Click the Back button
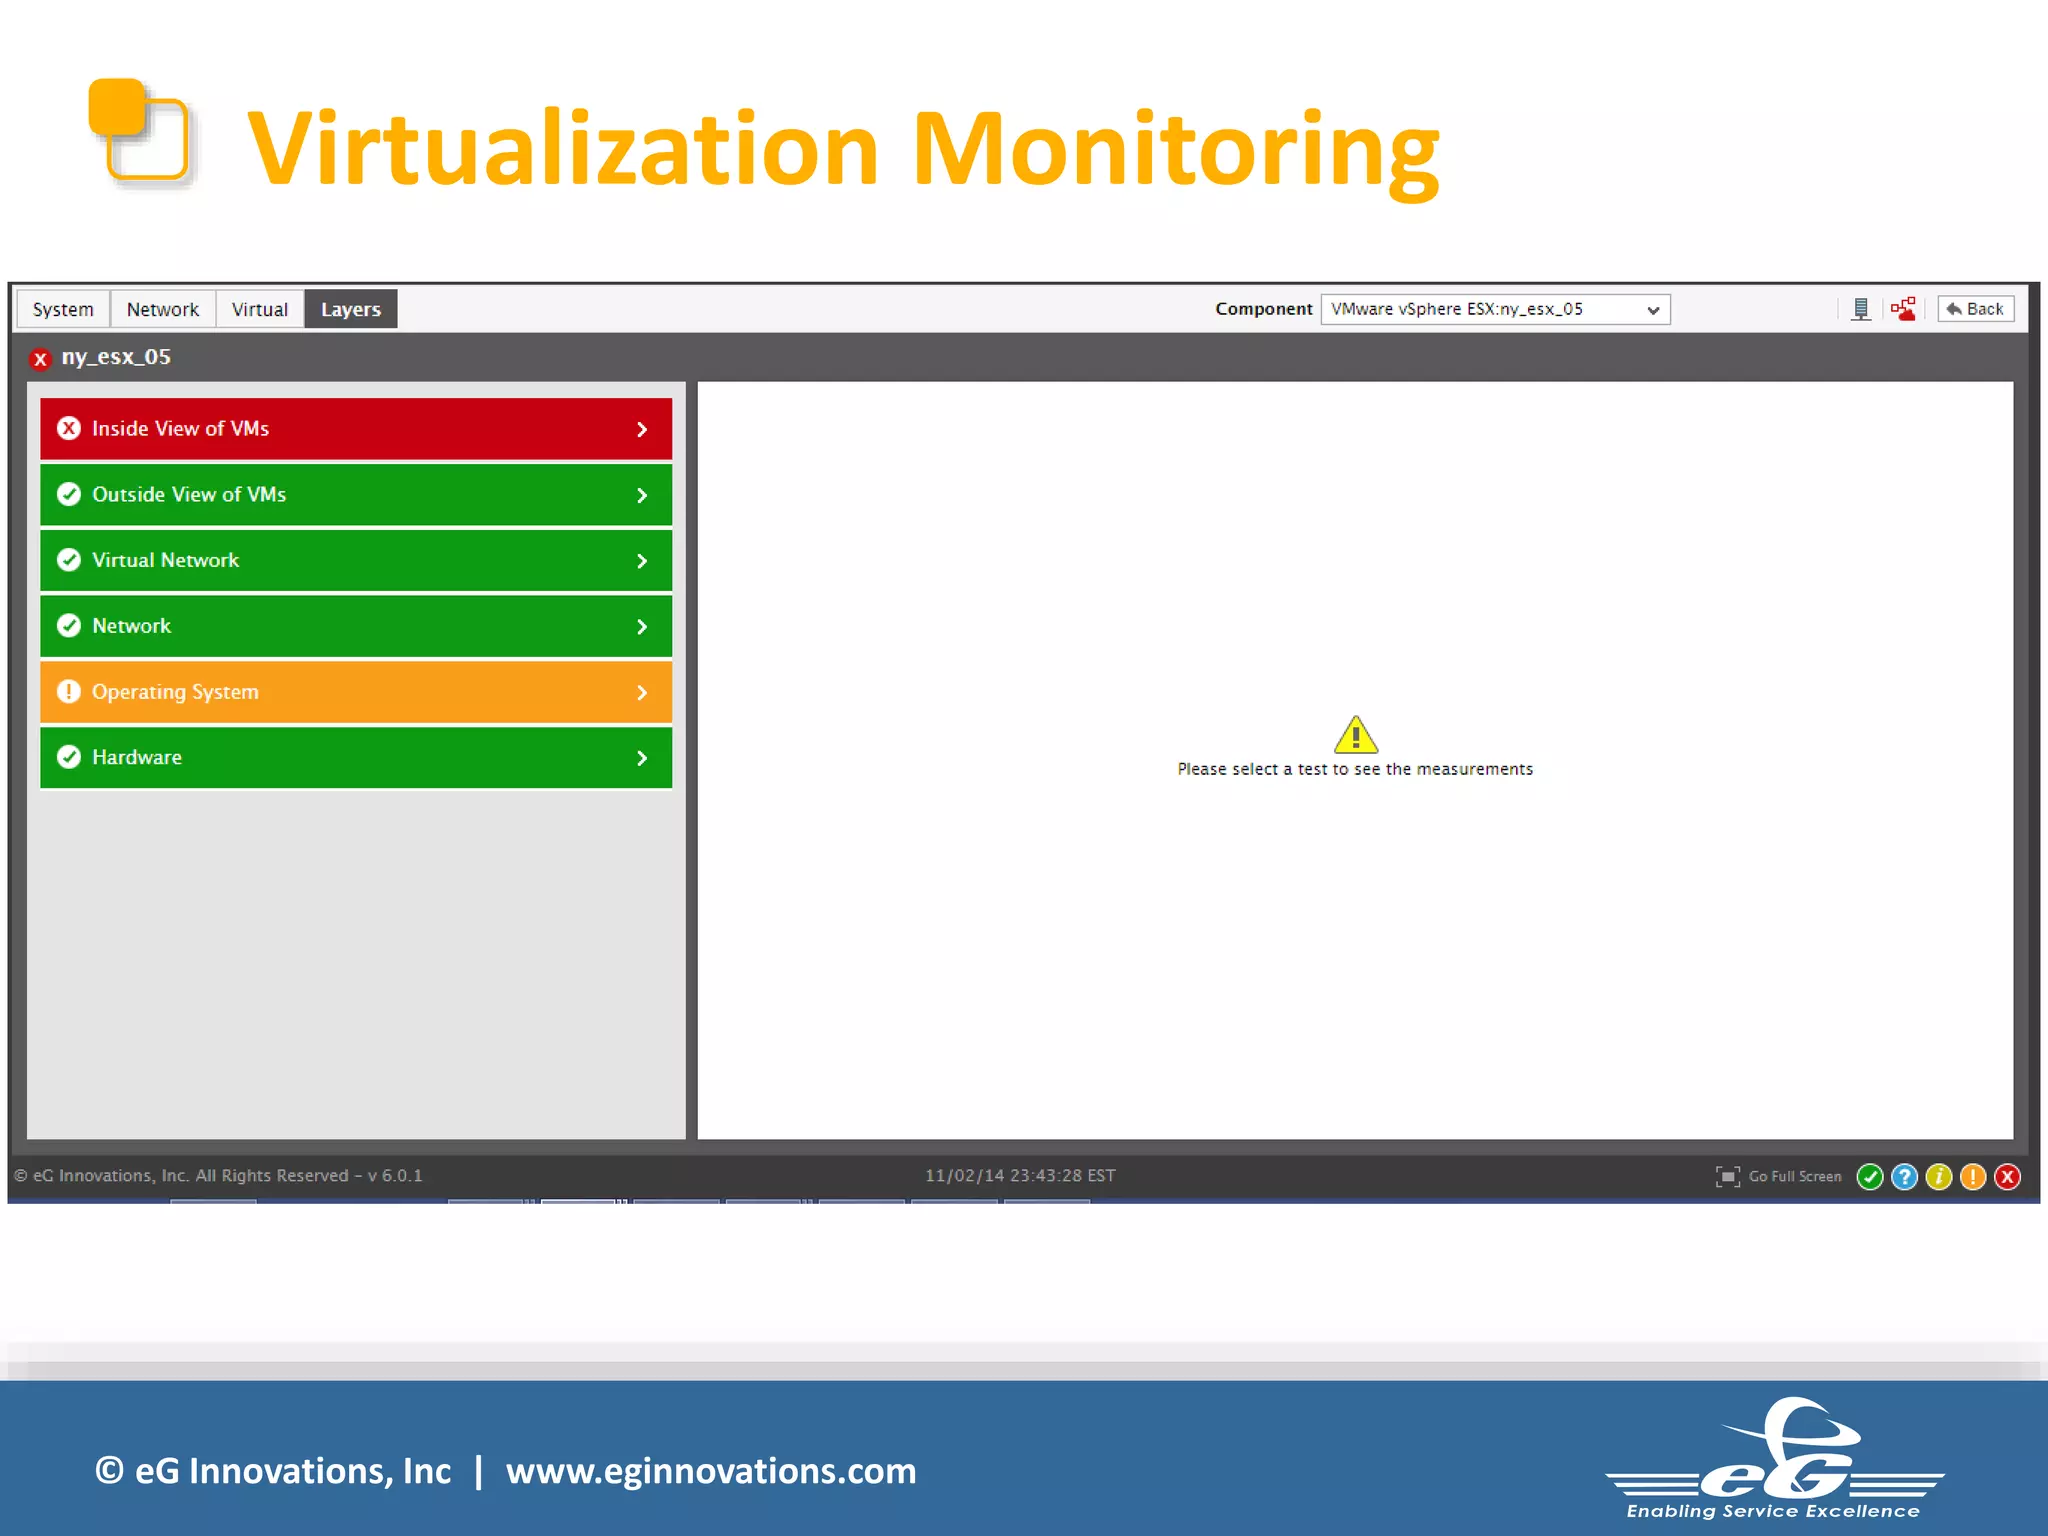The width and height of the screenshot is (2048, 1536). tap(1976, 309)
